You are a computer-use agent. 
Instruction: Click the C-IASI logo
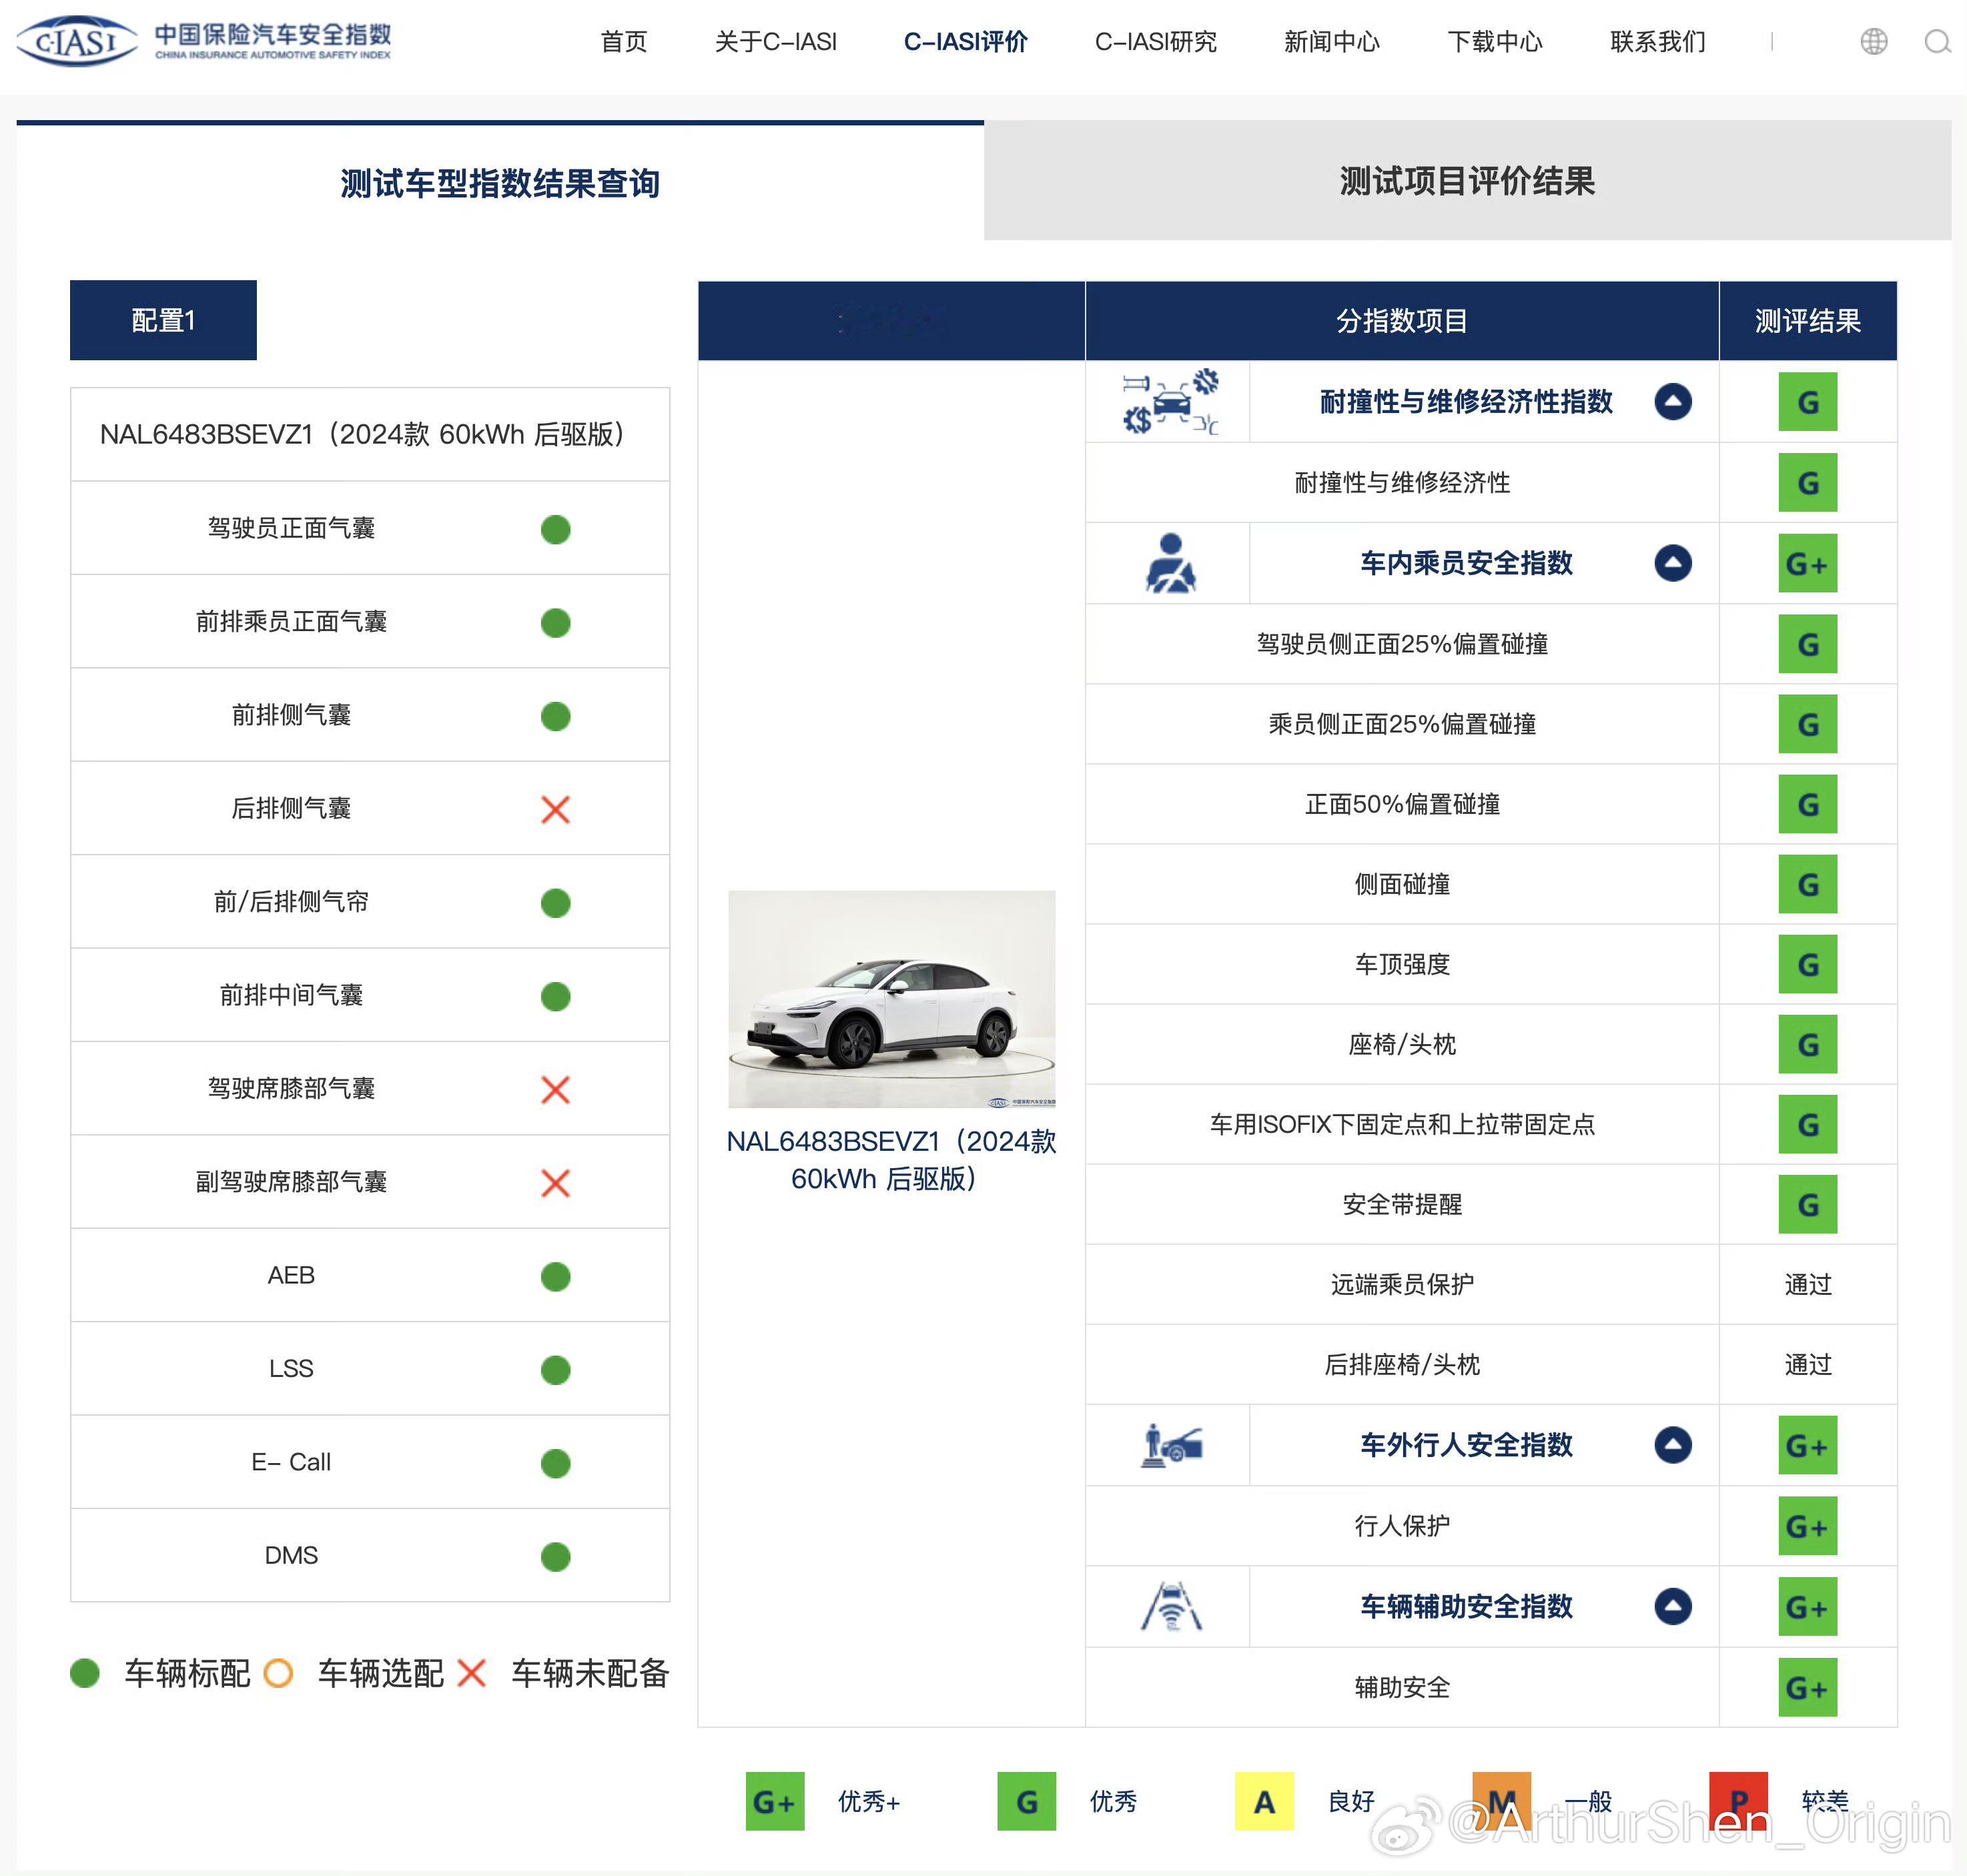[x=204, y=41]
